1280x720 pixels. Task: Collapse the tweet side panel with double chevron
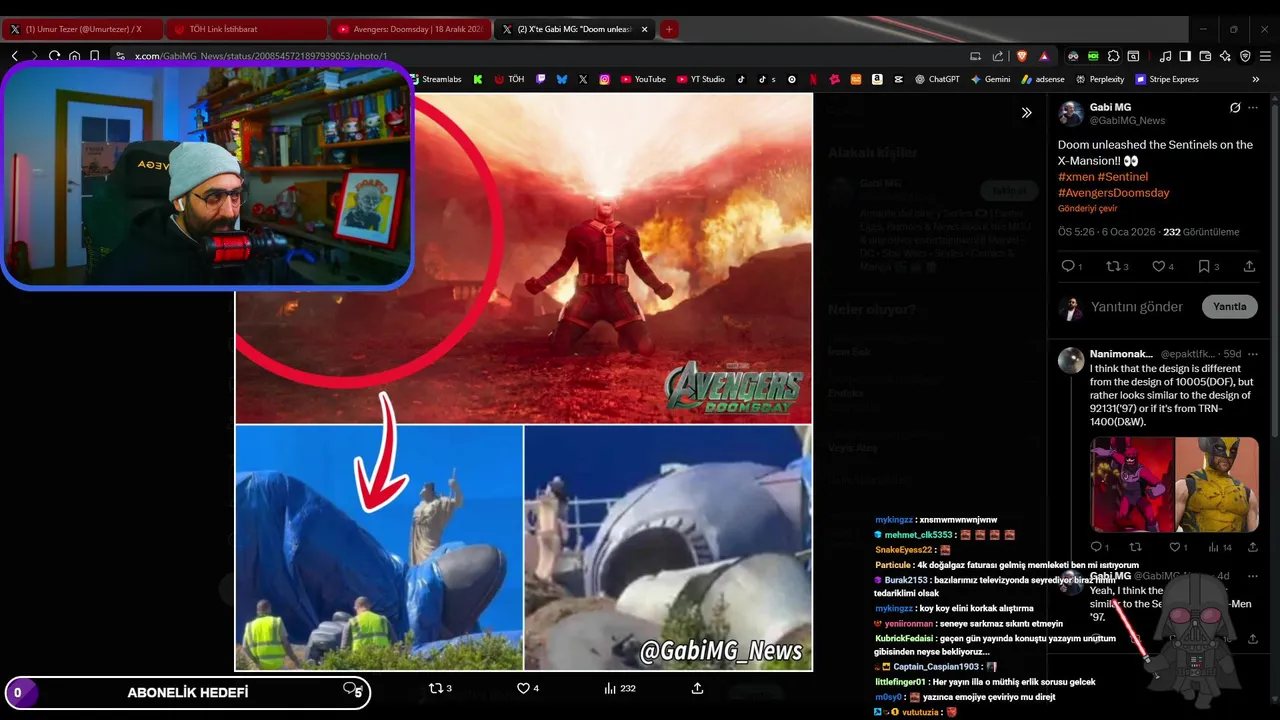[x=1026, y=113]
